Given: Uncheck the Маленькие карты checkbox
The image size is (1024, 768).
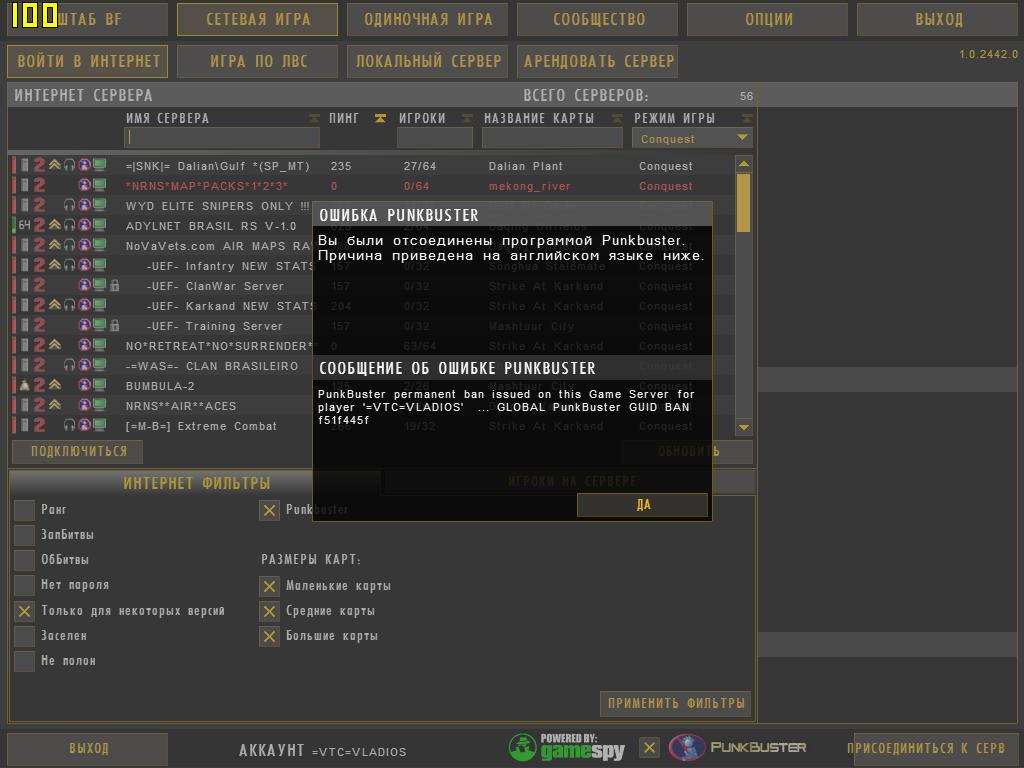Looking at the screenshot, I should click(269, 586).
